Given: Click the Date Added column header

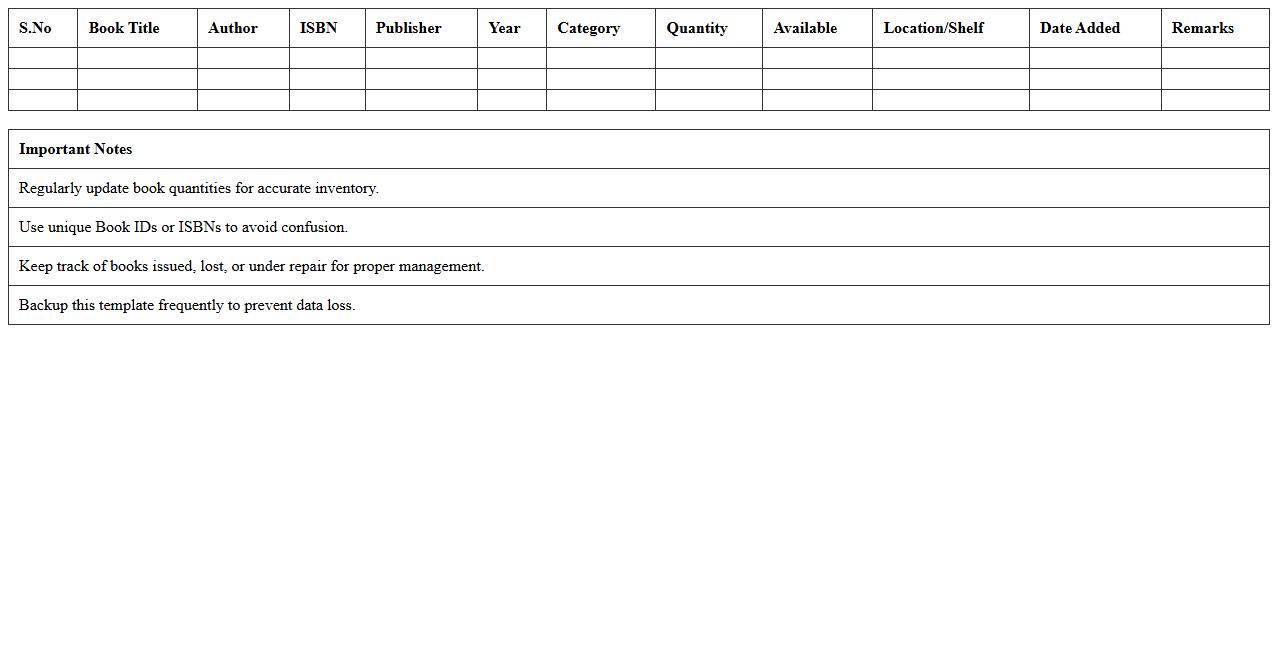Looking at the screenshot, I should point(1080,28).
